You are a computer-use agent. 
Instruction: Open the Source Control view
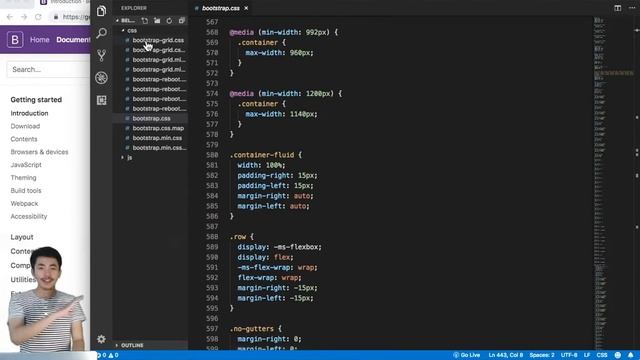101,55
